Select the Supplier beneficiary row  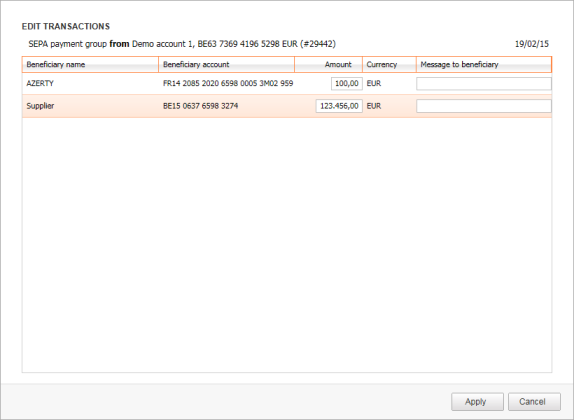click(x=287, y=106)
